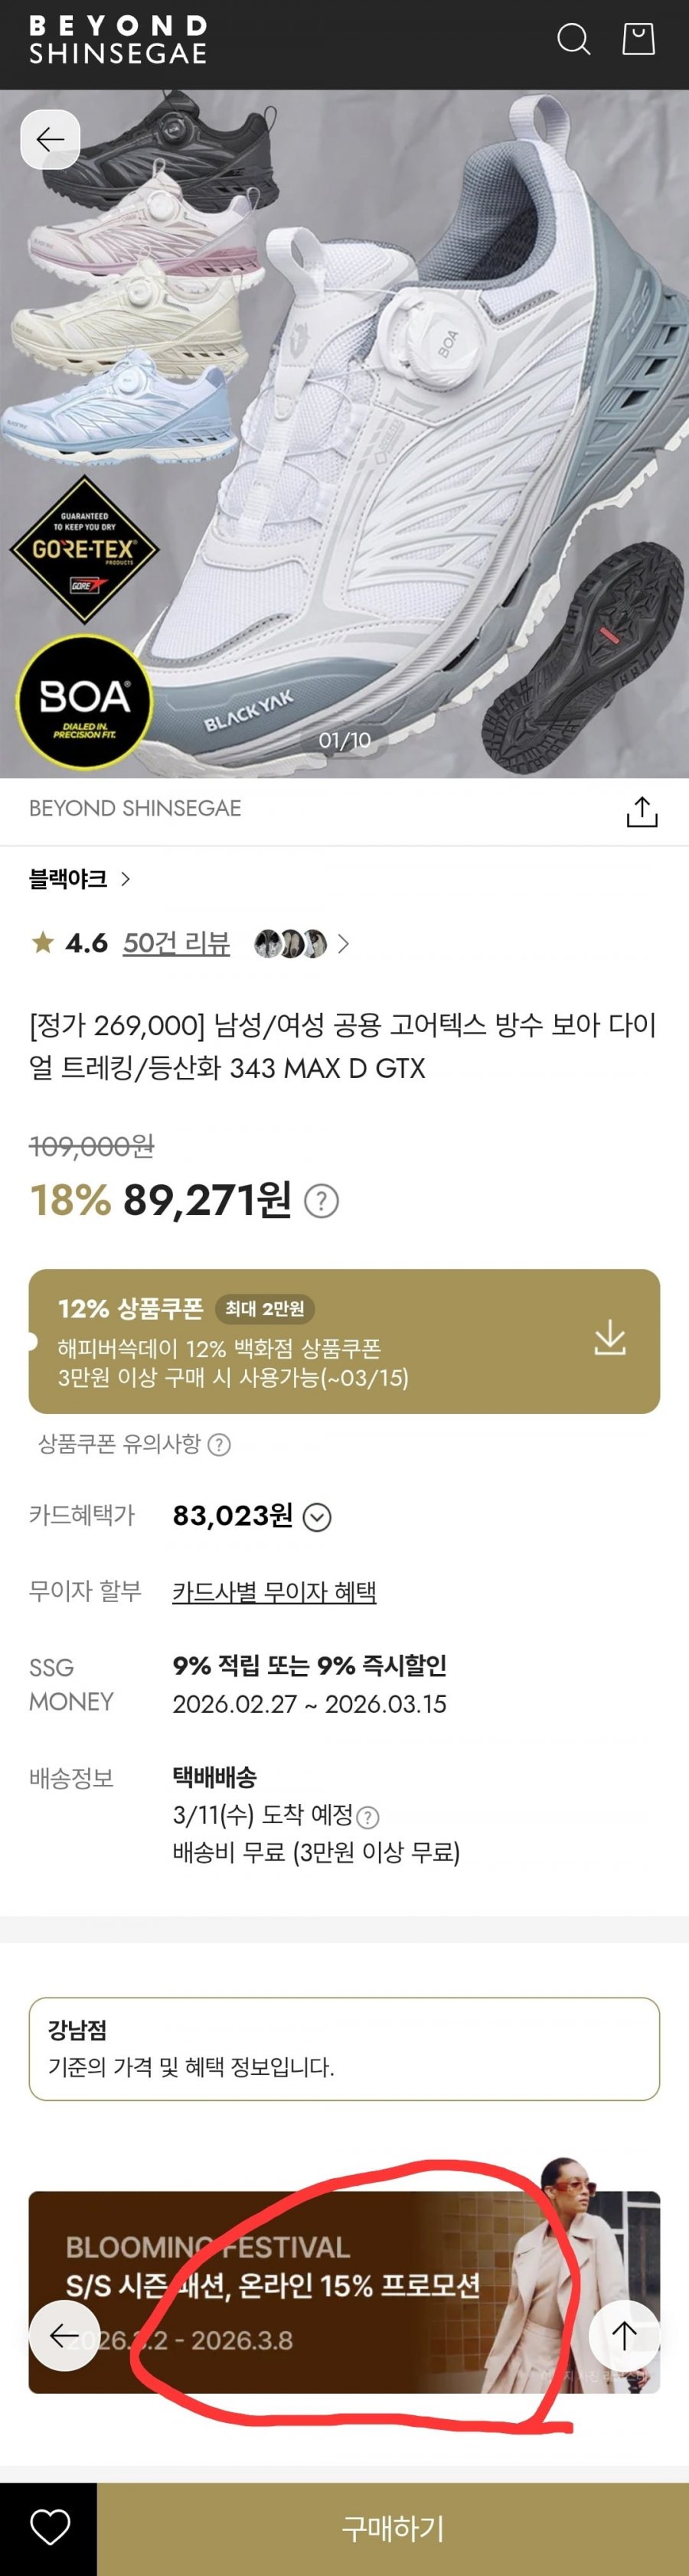Image resolution: width=689 pixels, height=2576 pixels.
Task: Open the shopping bag cart
Action: (638, 40)
